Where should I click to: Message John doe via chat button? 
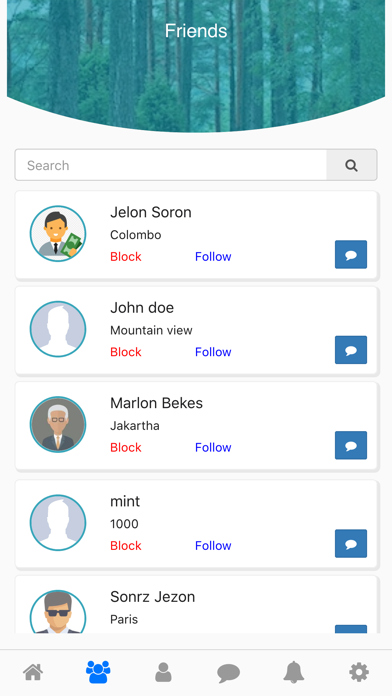pyautogui.click(x=351, y=350)
